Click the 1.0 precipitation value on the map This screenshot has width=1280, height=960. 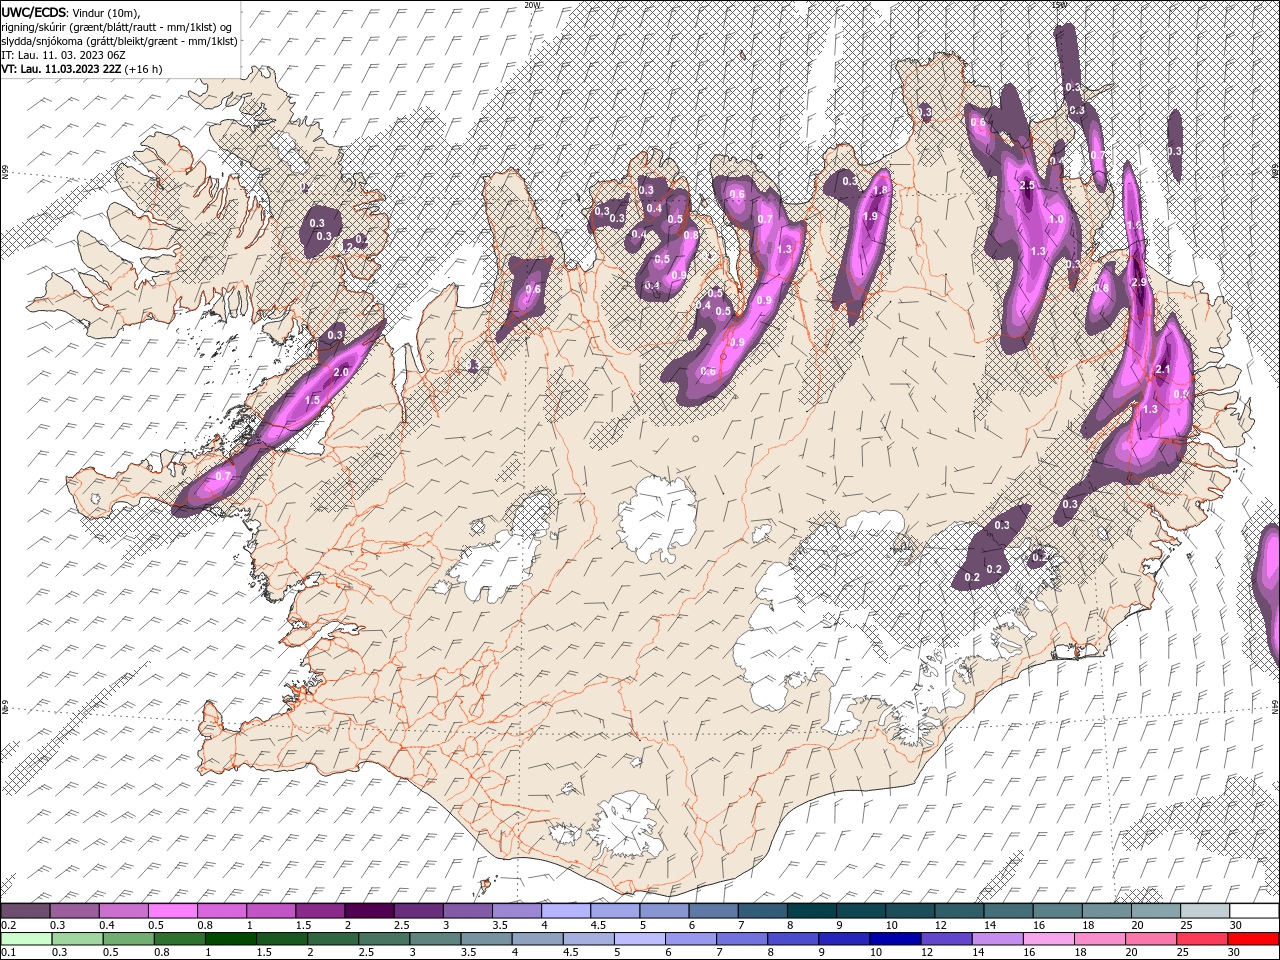point(1055,219)
